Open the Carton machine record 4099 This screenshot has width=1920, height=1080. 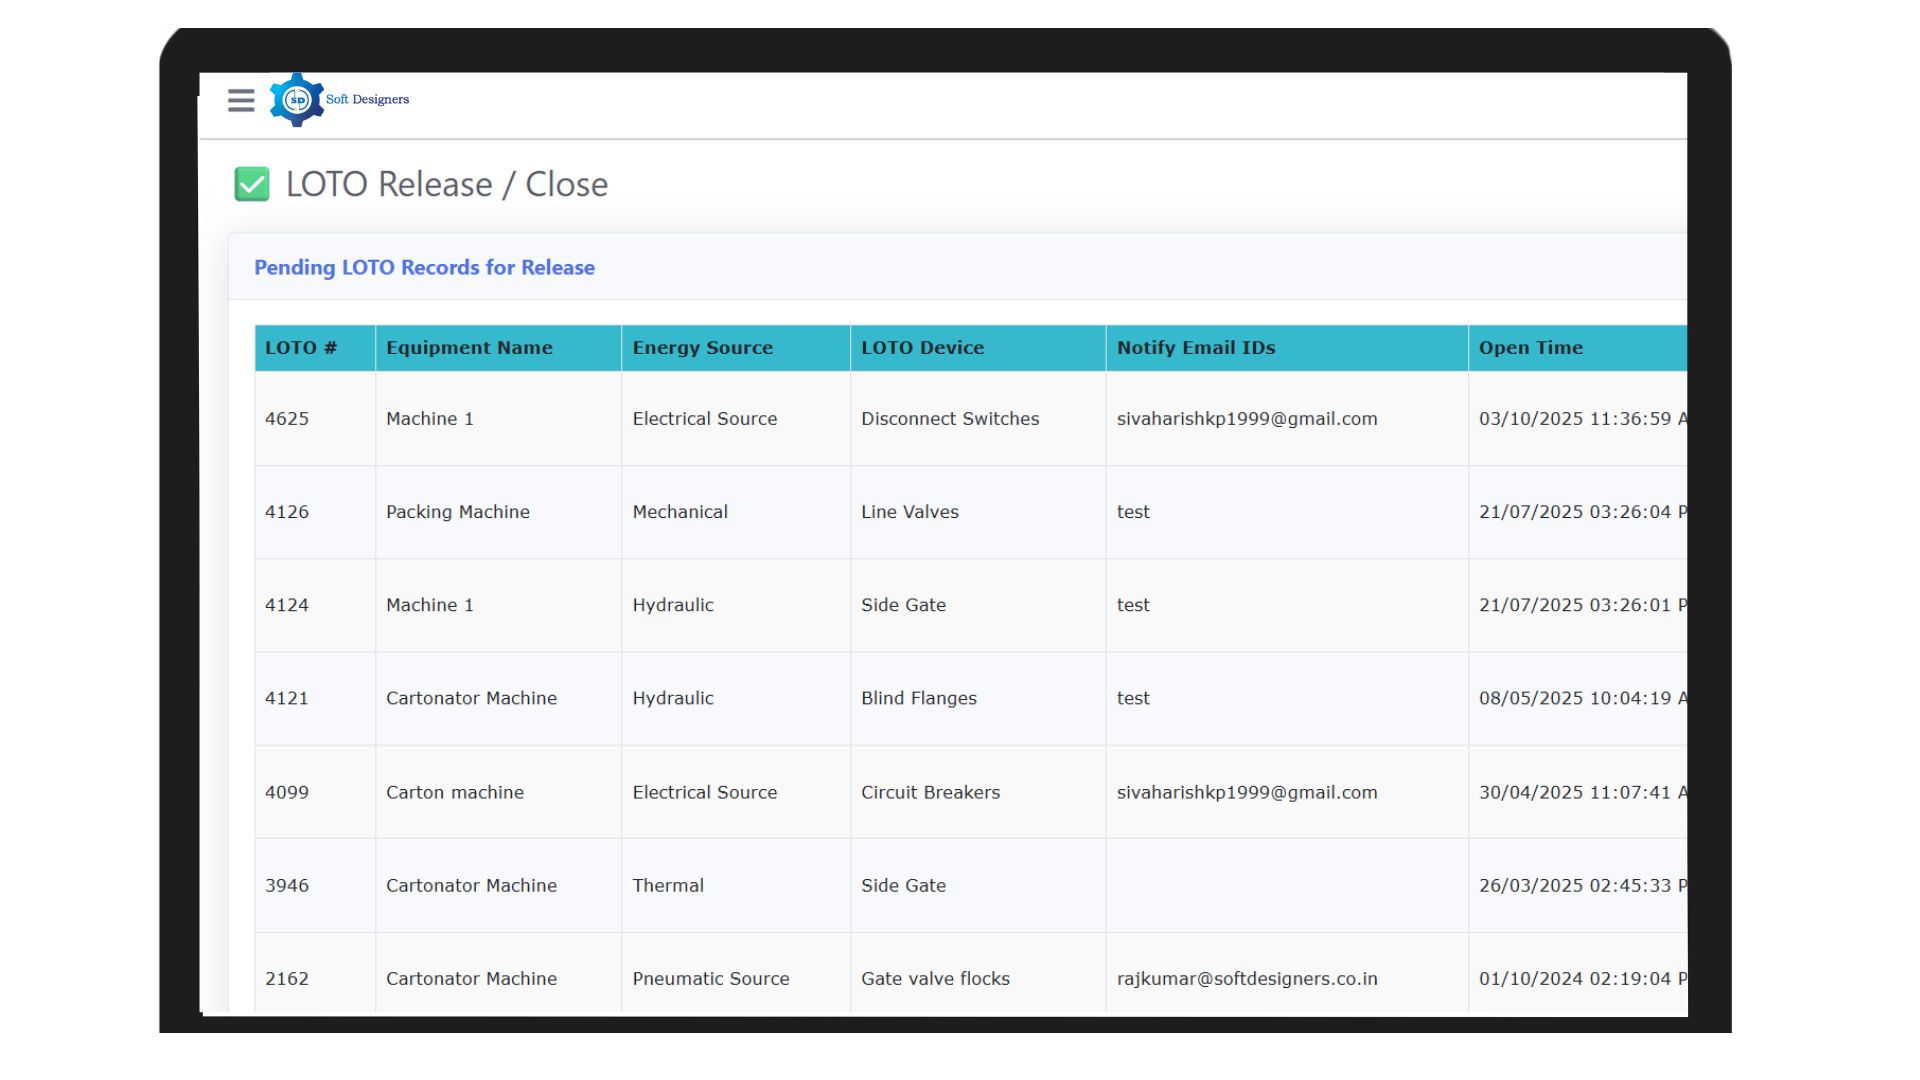455,791
